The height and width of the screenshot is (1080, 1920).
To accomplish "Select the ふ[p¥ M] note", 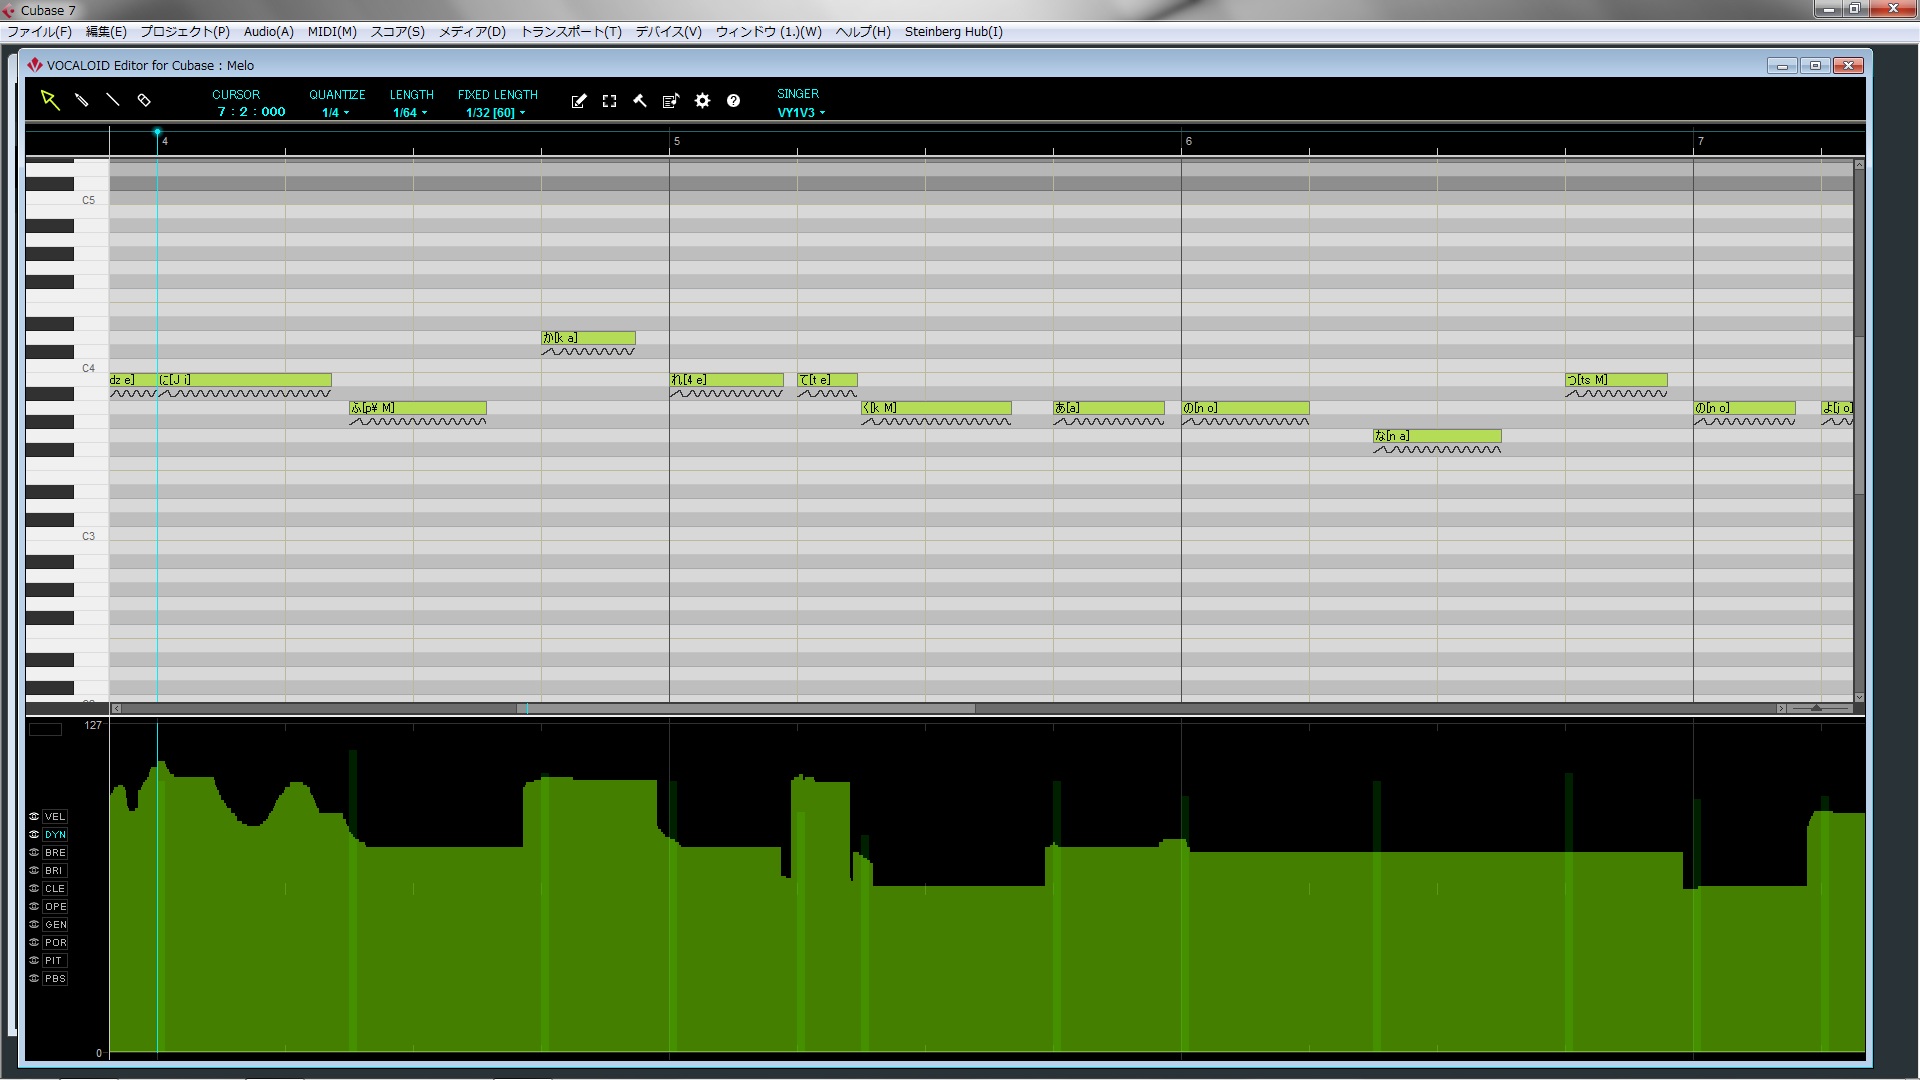I will click(x=418, y=408).
